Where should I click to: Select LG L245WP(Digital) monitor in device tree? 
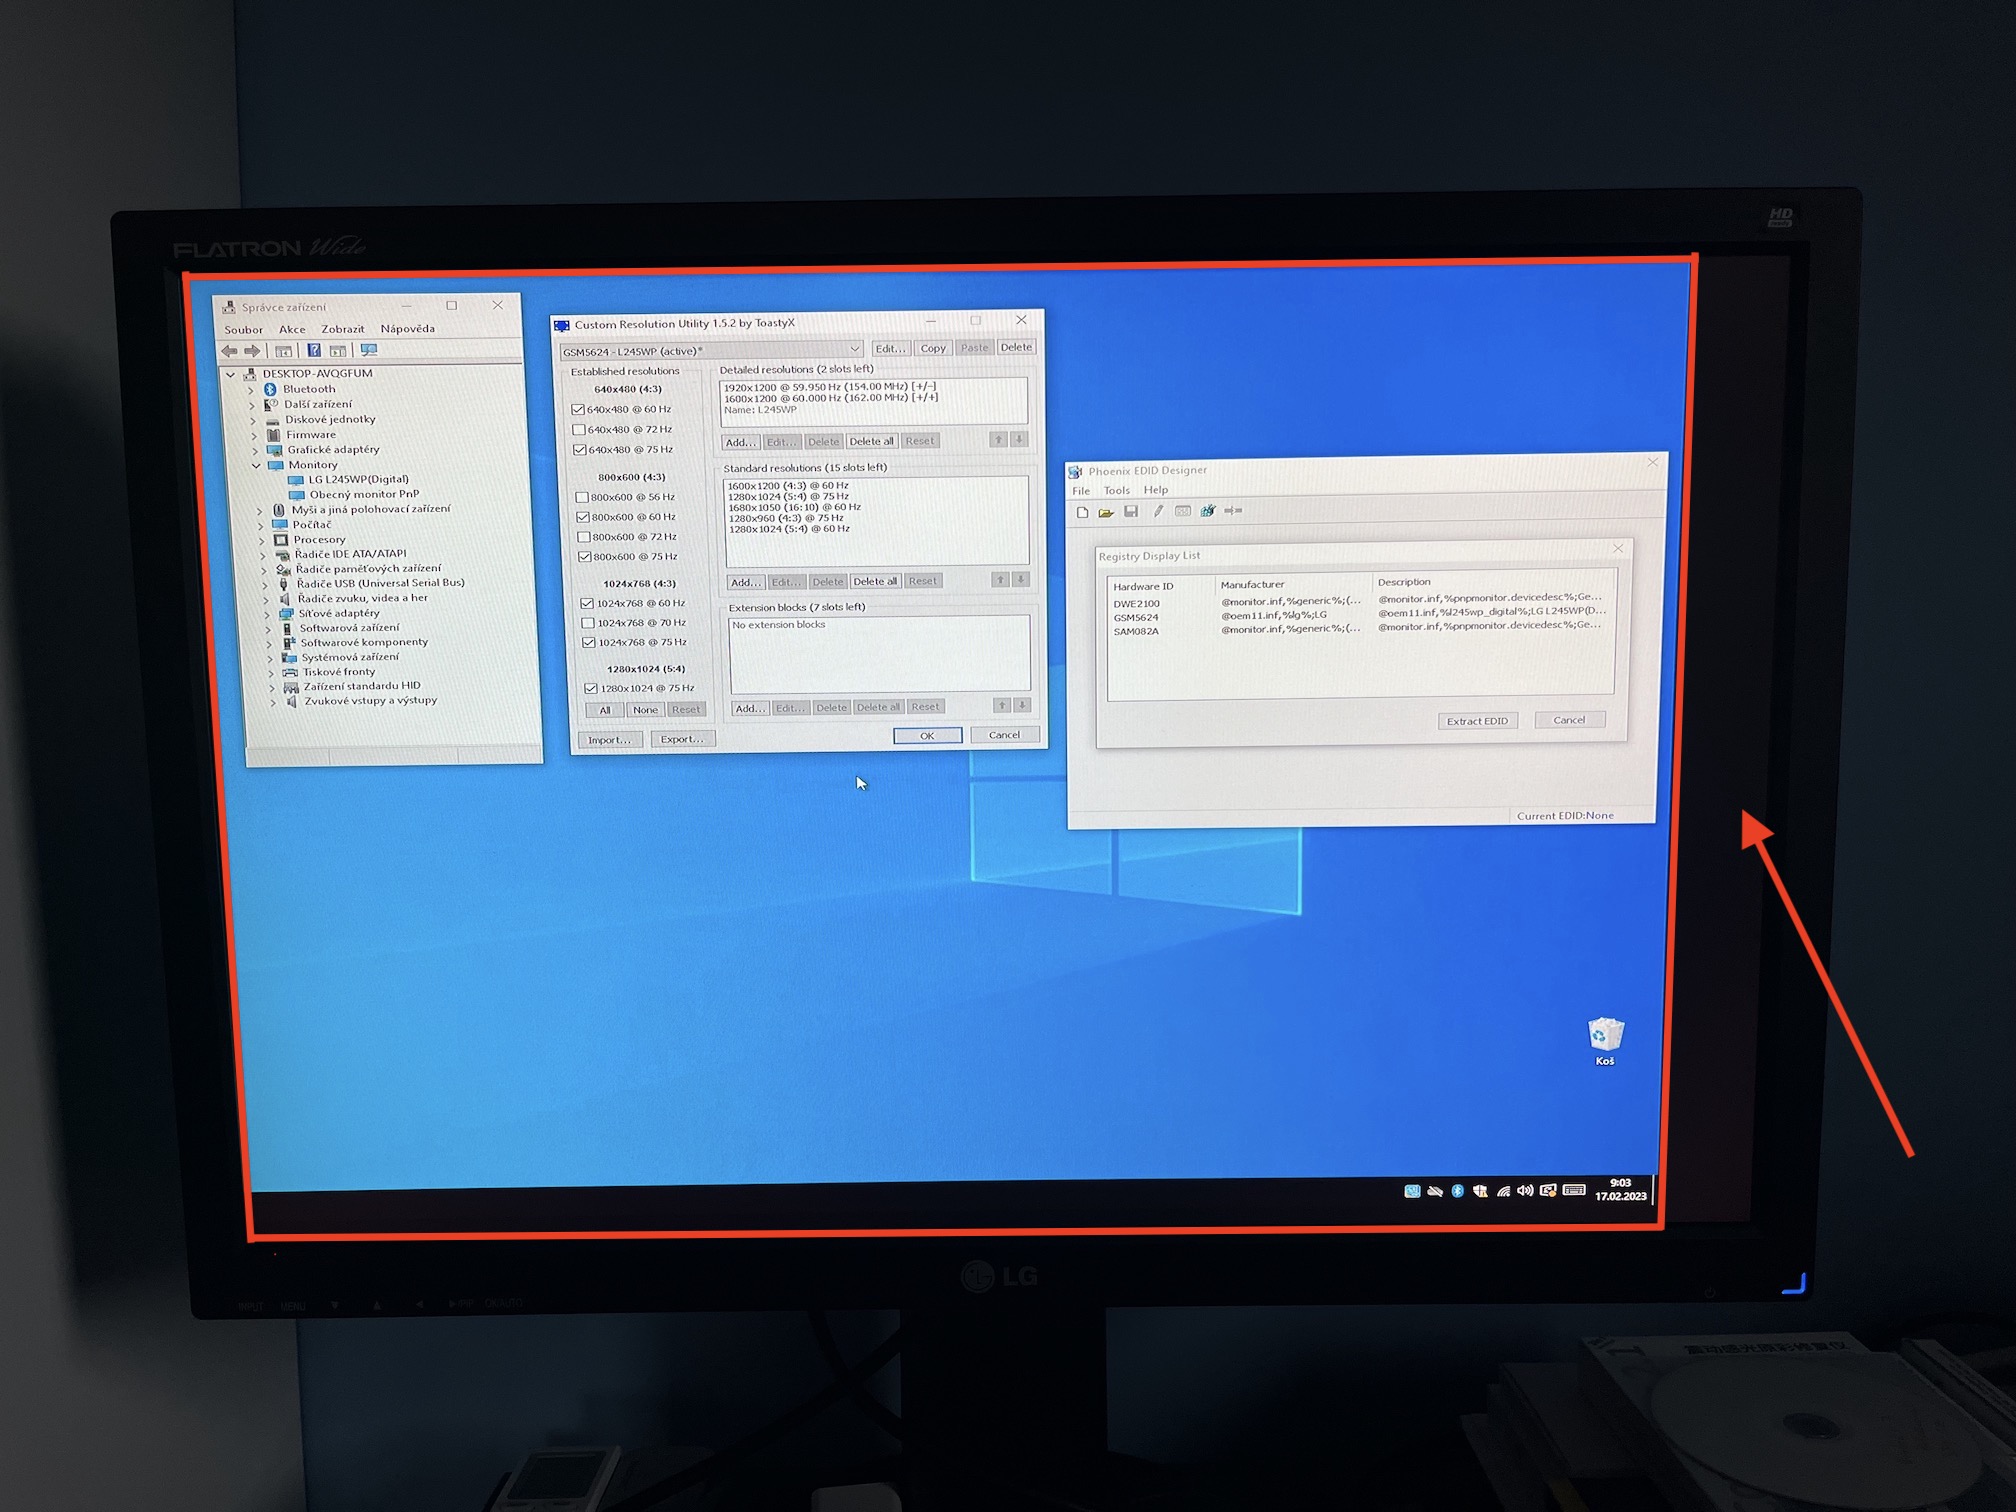pyautogui.click(x=358, y=479)
